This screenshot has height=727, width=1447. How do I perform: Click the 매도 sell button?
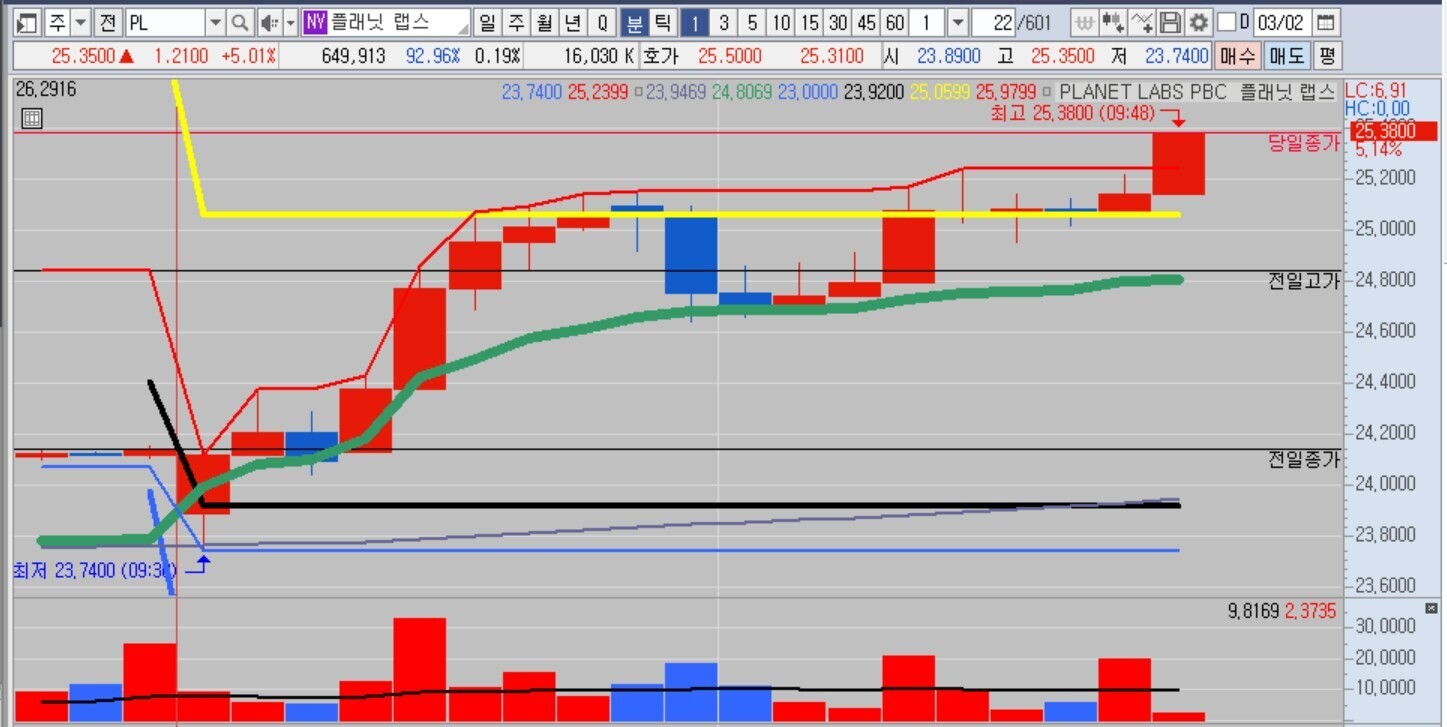[x=1285, y=55]
